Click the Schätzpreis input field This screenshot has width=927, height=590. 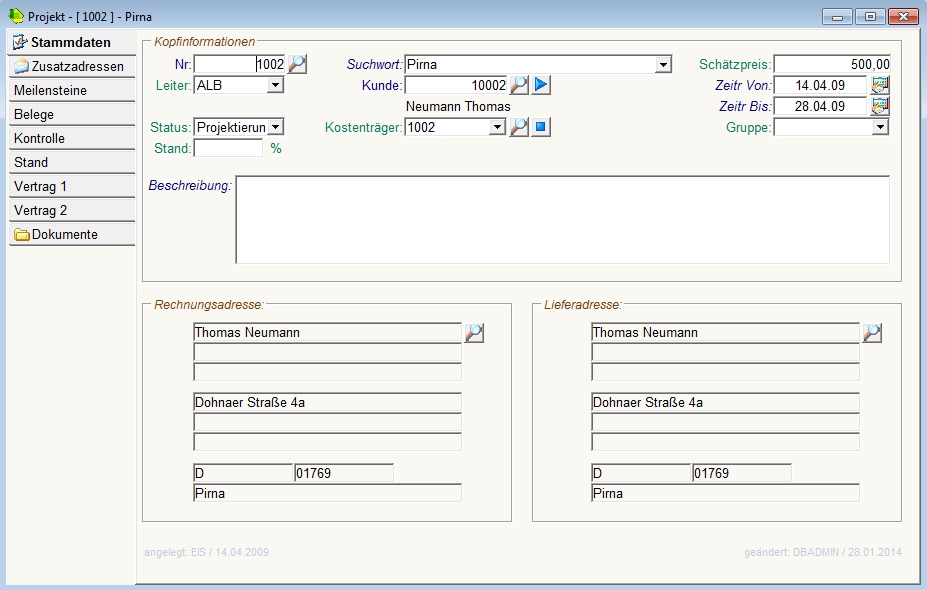click(831, 65)
